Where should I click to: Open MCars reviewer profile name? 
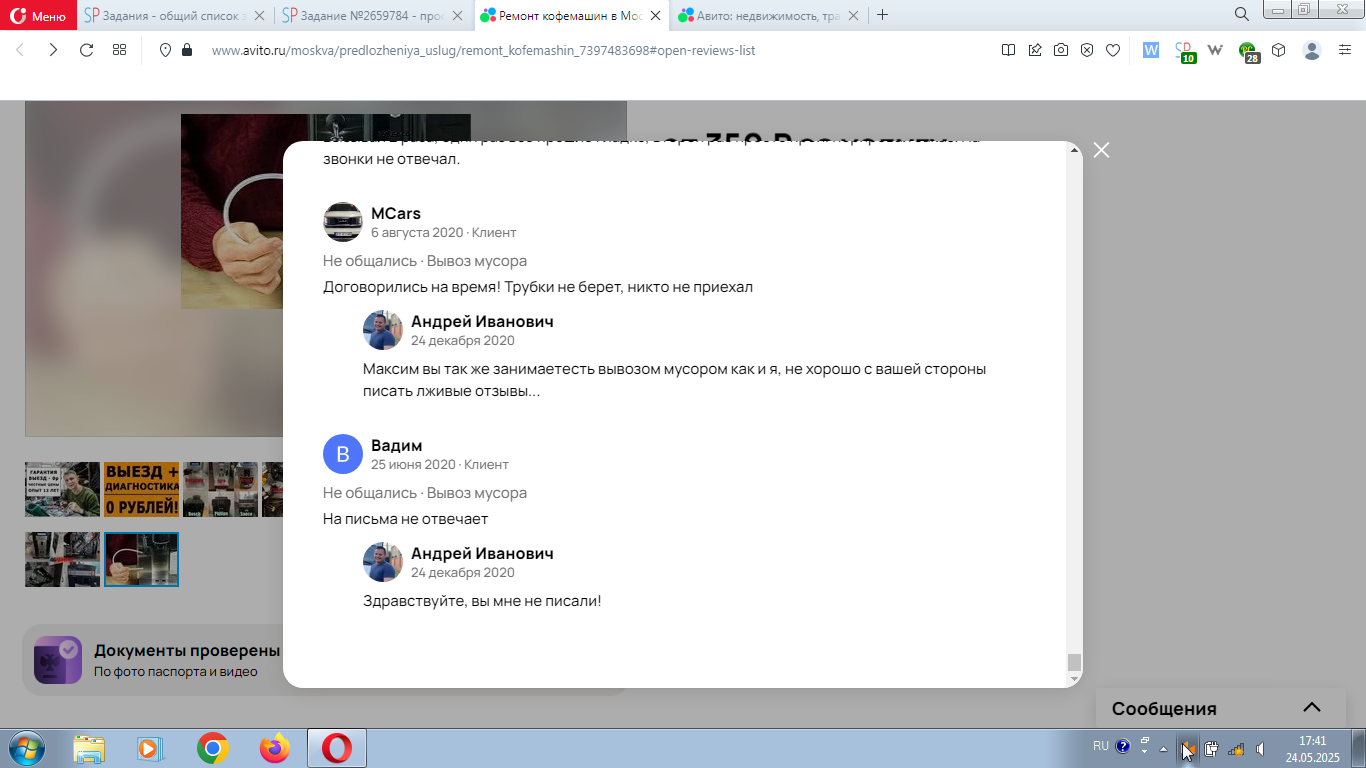(x=396, y=213)
